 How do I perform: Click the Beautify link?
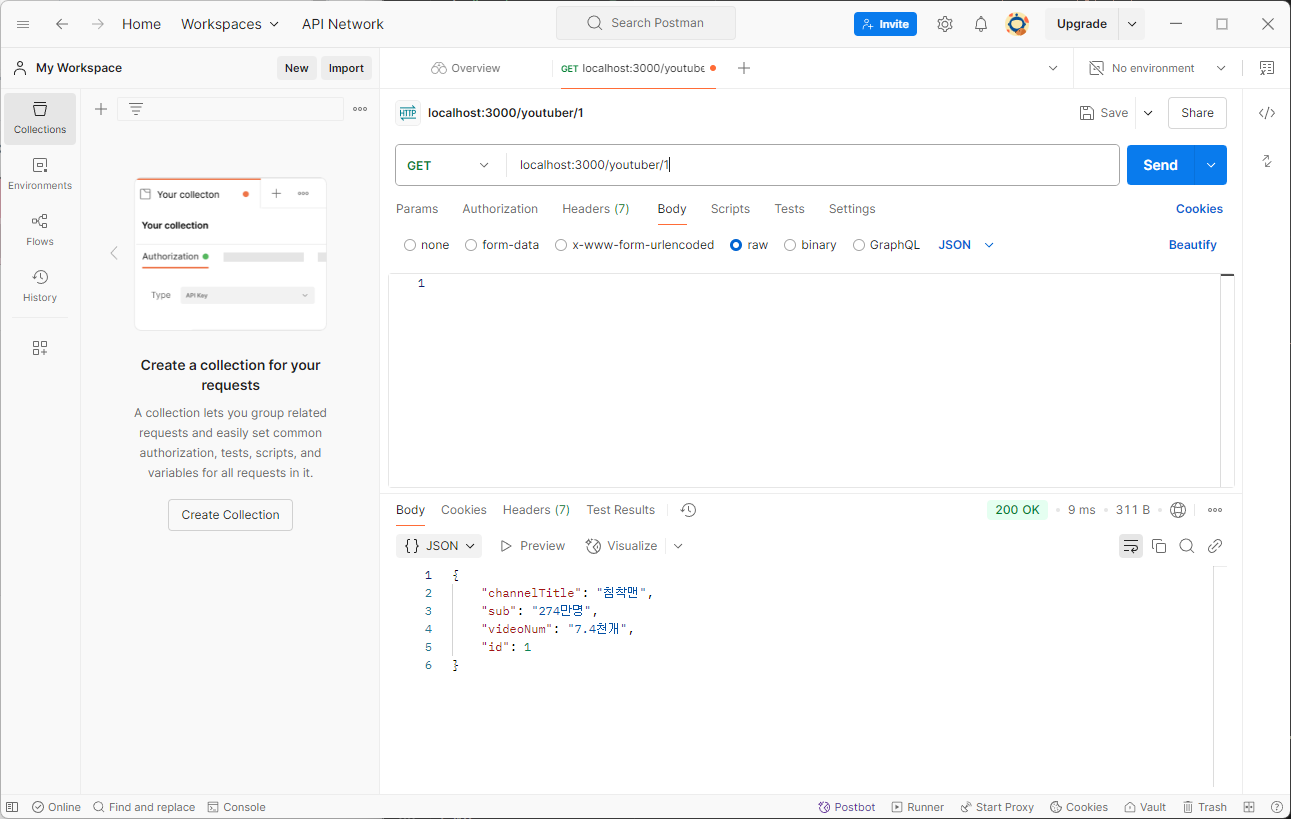point(1193,245)
